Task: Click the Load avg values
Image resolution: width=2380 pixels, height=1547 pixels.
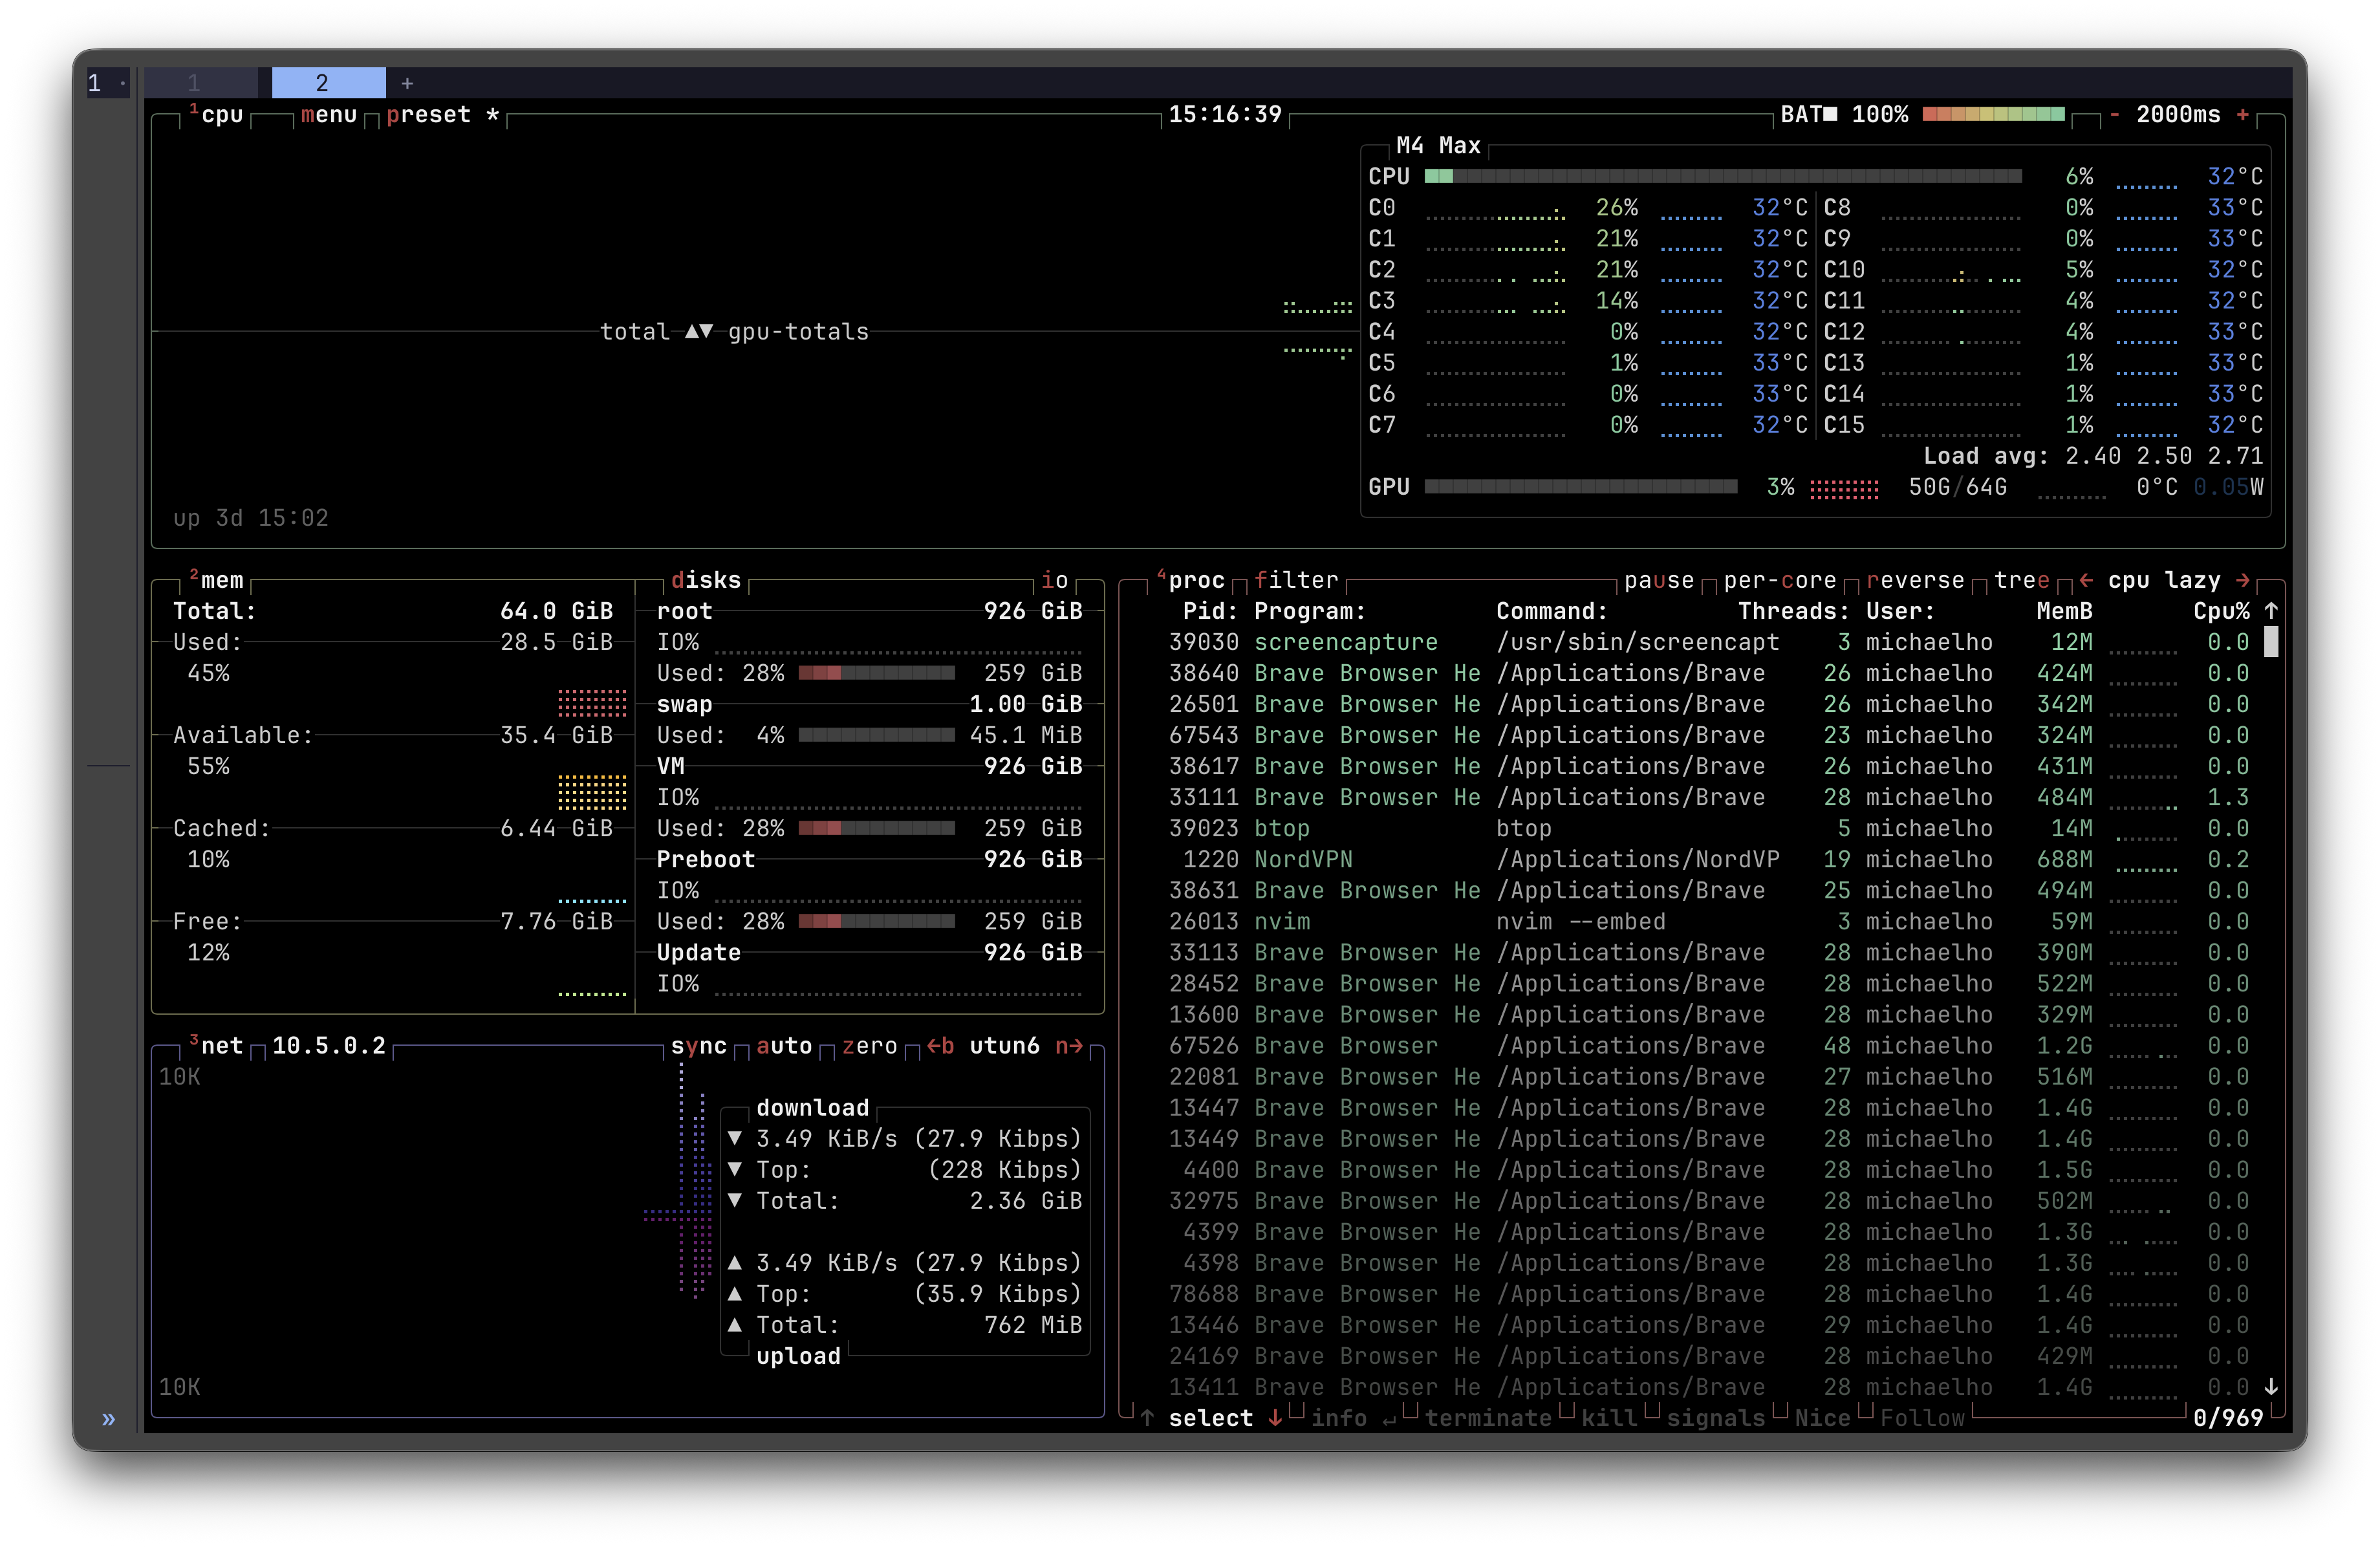Action: (2164, 456)
